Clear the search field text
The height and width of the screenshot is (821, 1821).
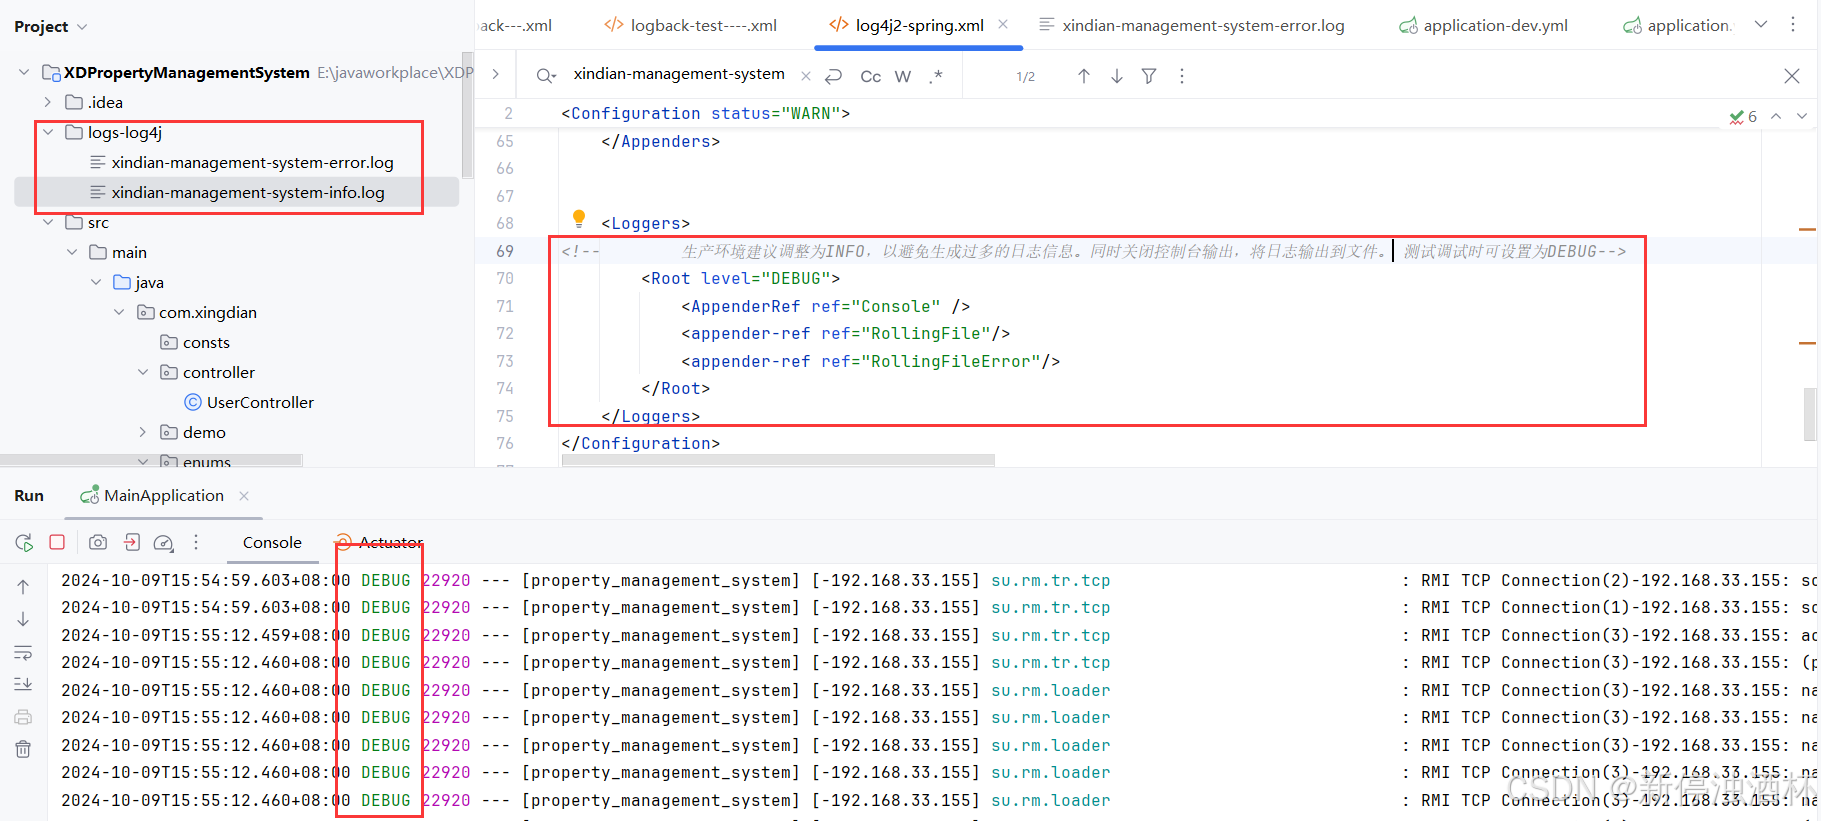click(x=806, y=76)
